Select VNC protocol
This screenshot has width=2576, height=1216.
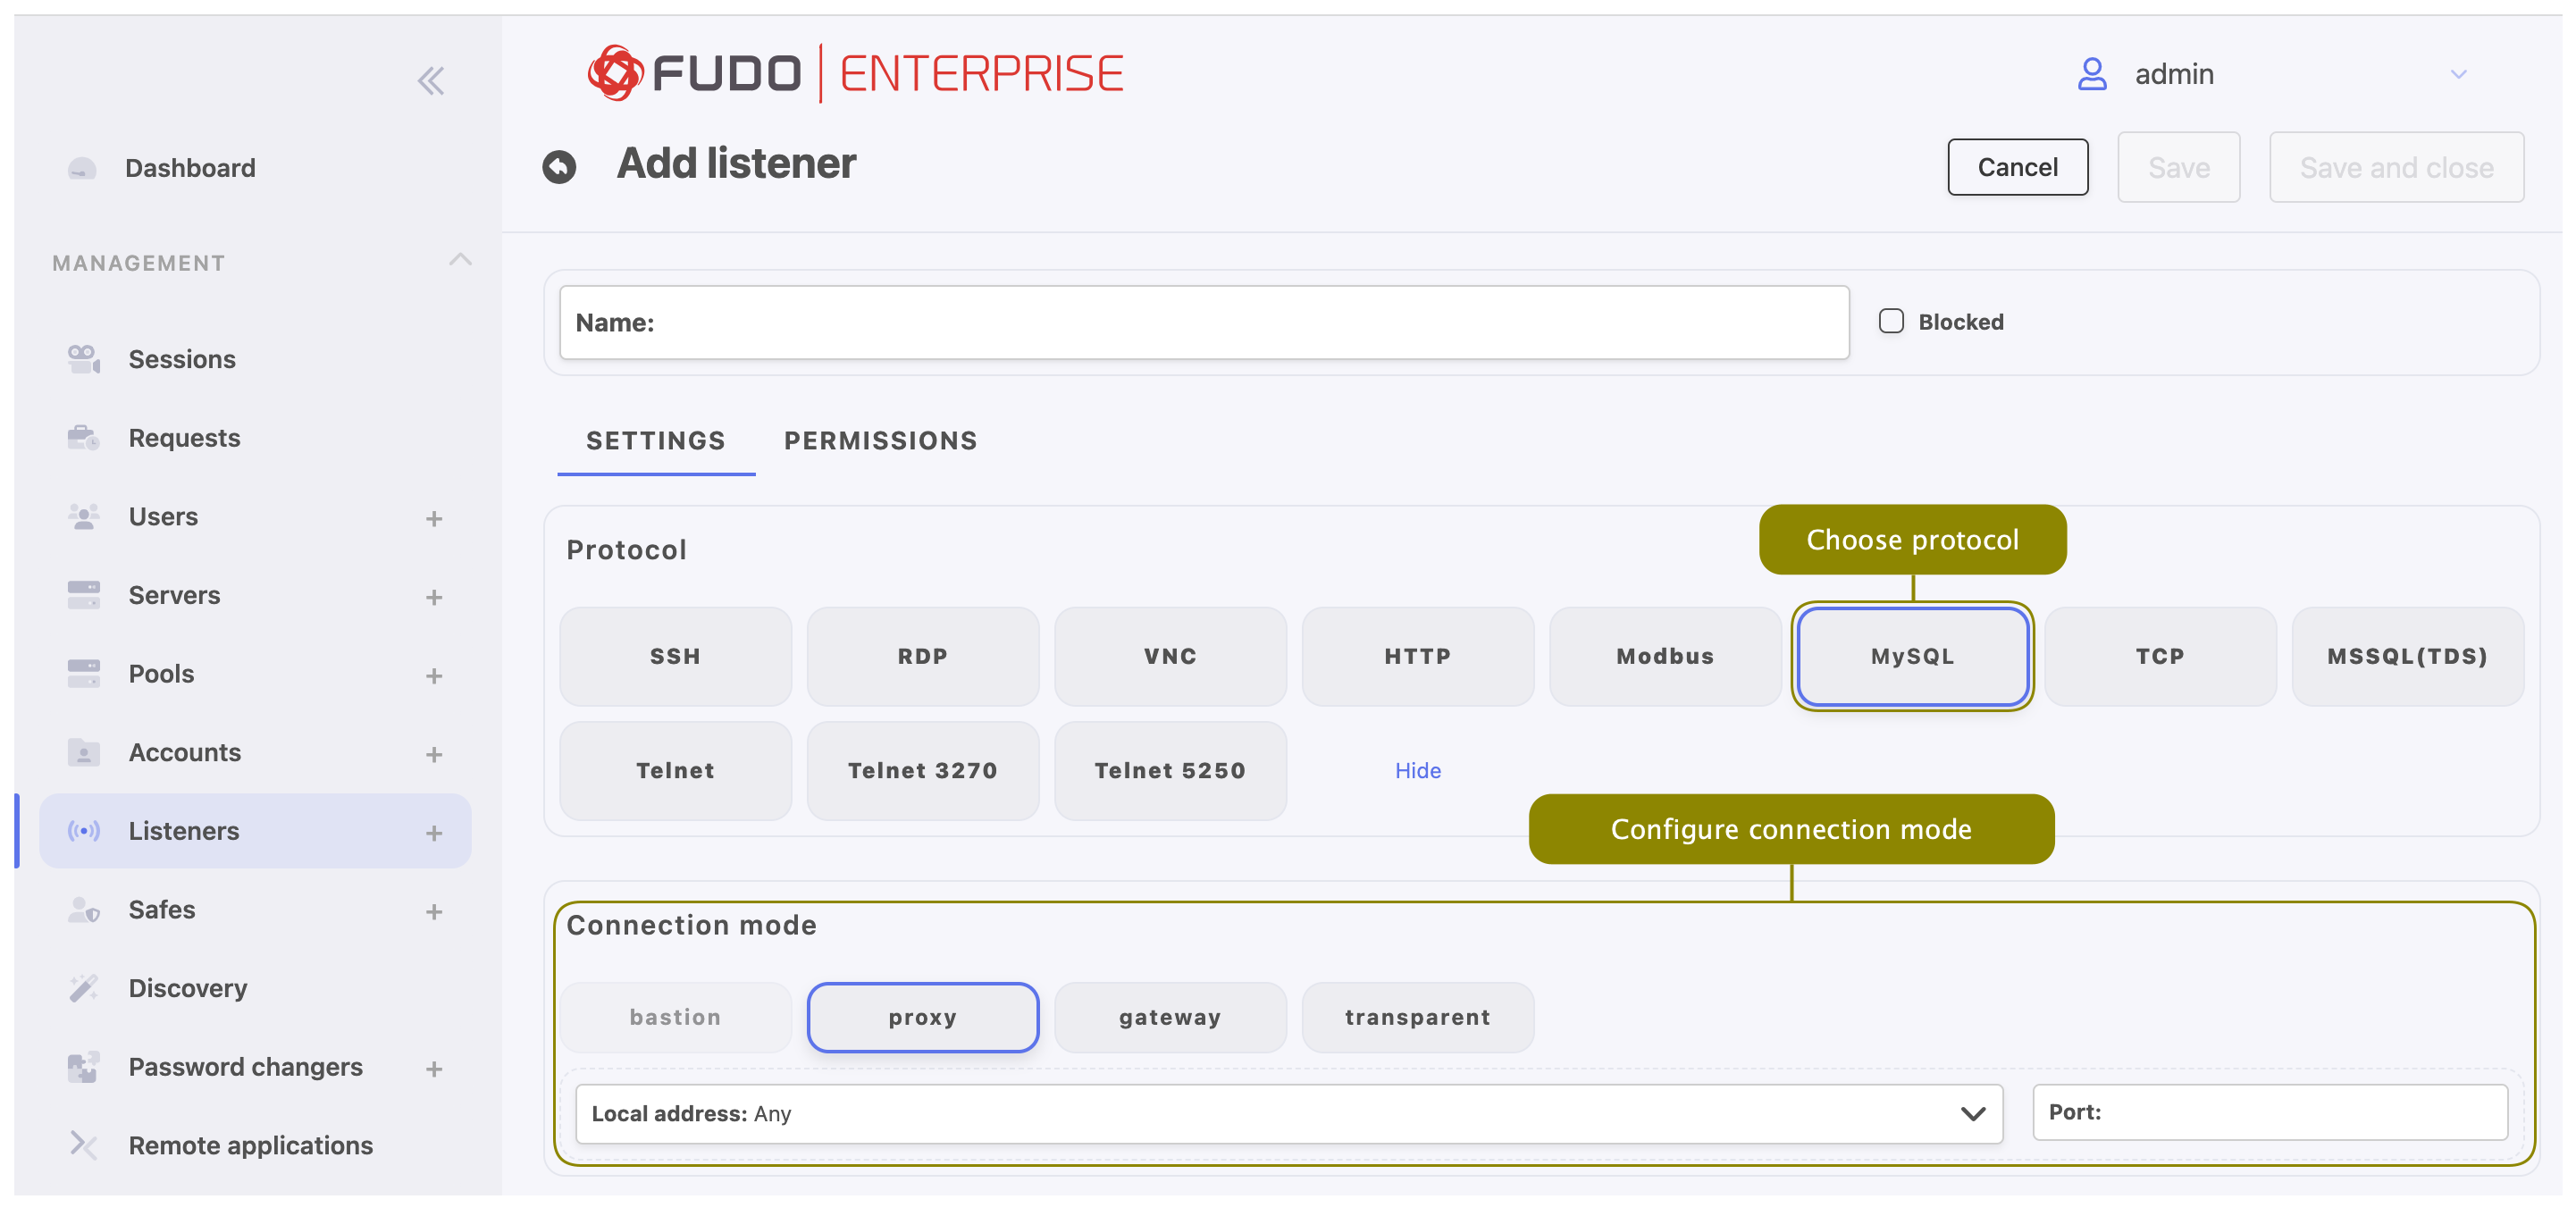click(1170, 656)
